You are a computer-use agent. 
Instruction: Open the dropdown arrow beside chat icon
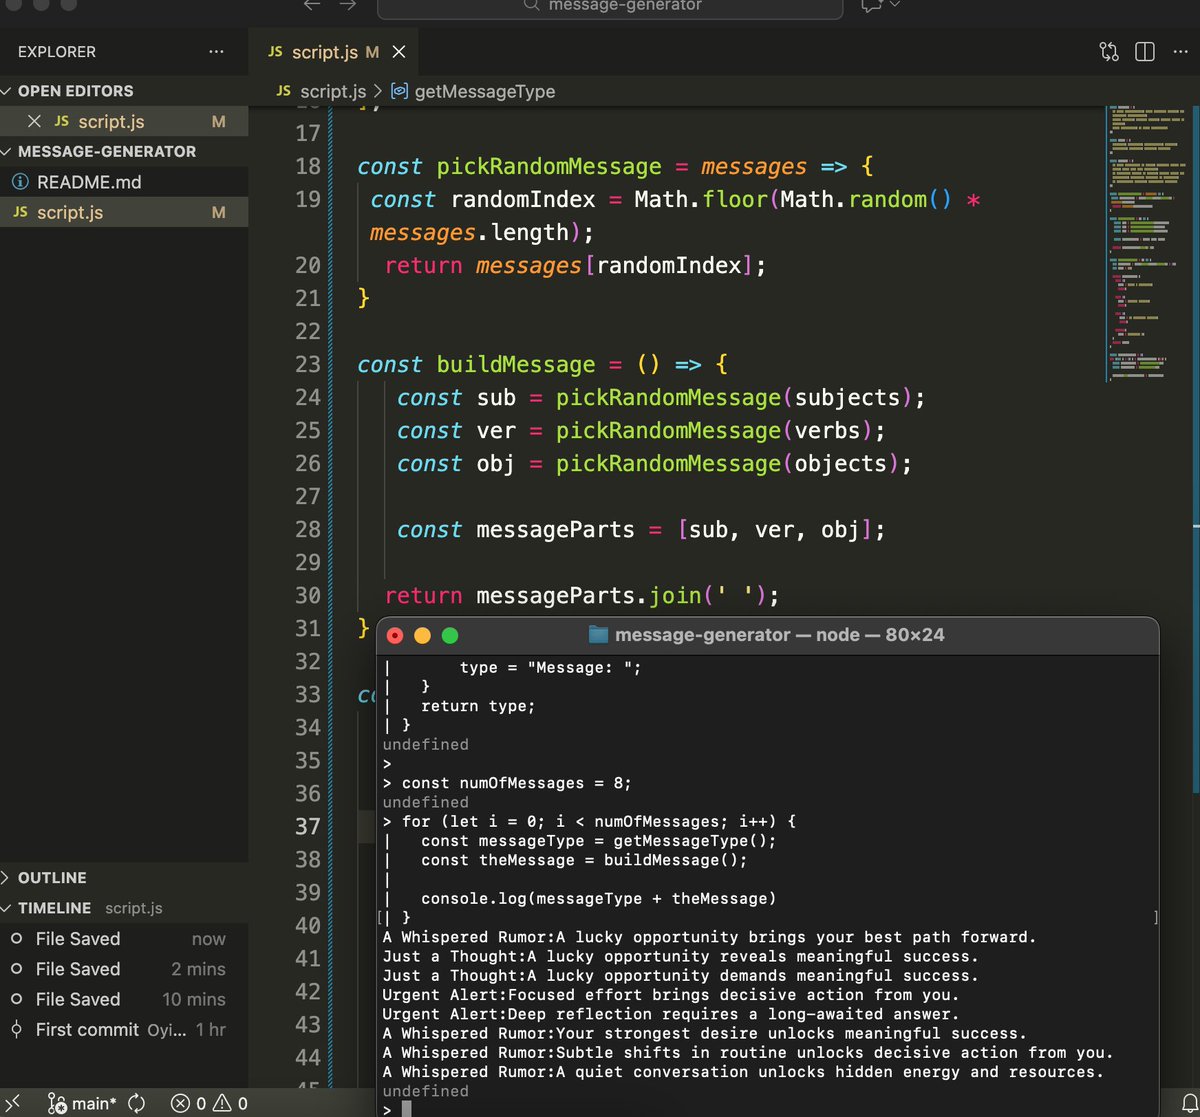click(894, 5)
